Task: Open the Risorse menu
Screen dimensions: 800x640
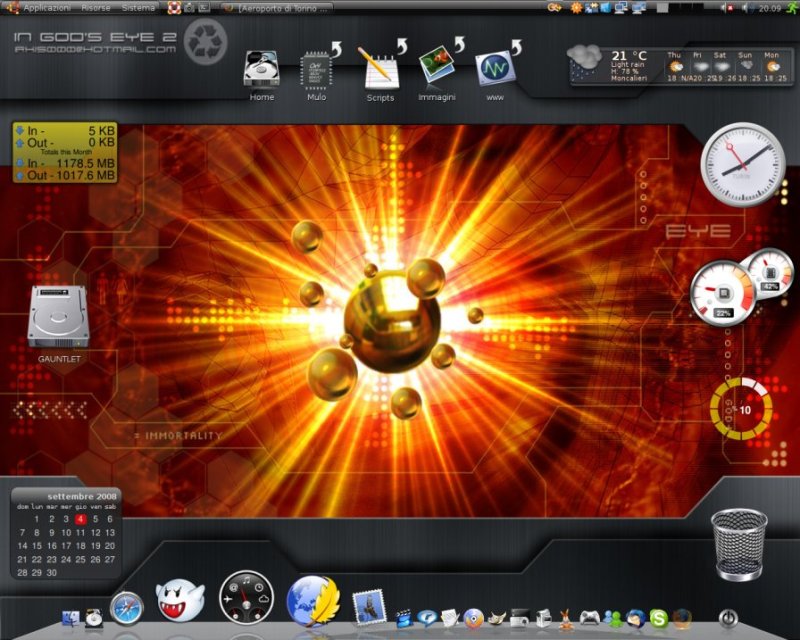Action: (96, 7)
